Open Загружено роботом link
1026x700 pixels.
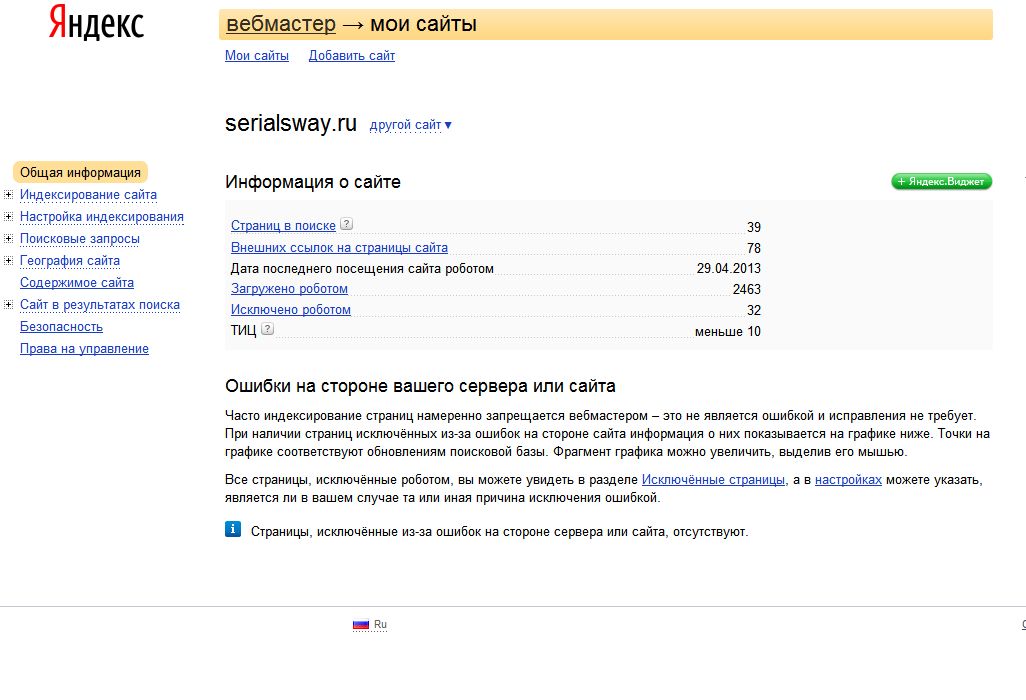click(x=289, y=289)
